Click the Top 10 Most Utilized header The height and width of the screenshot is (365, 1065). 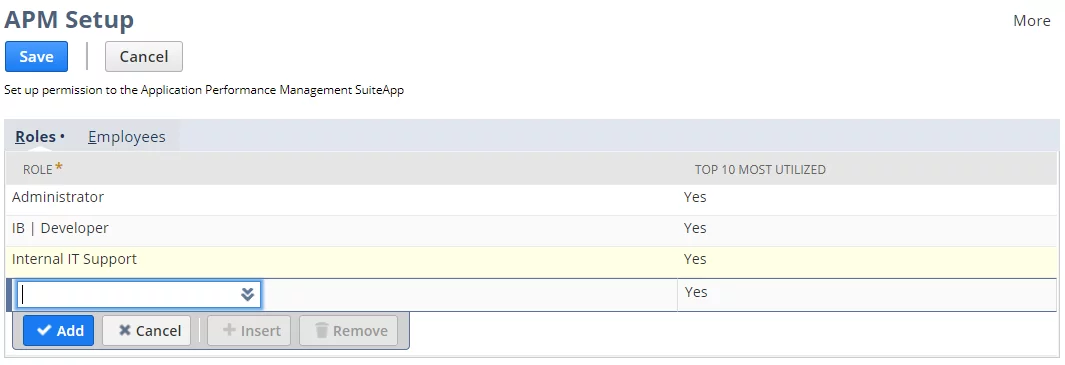click(759, 169)
